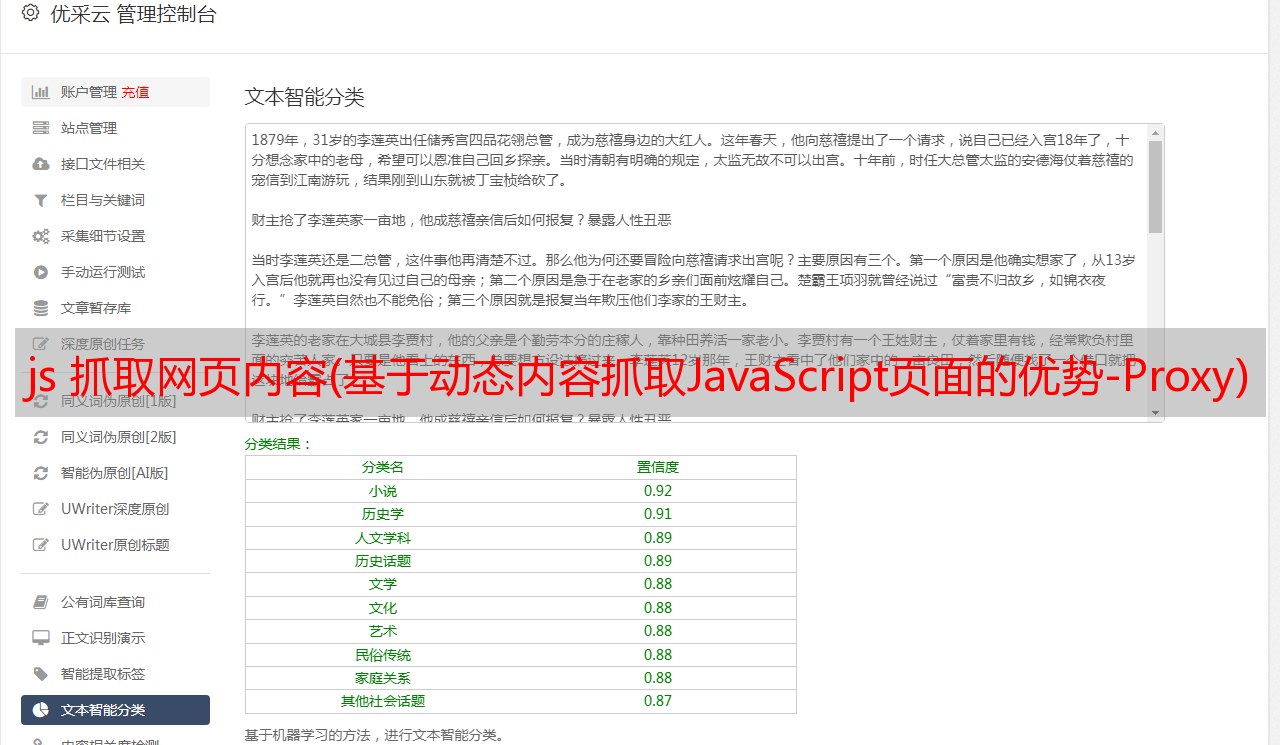Click the book icon beside 公有词库查询
This screenshot has width=1280, height=745.
[x=41, y=602]
